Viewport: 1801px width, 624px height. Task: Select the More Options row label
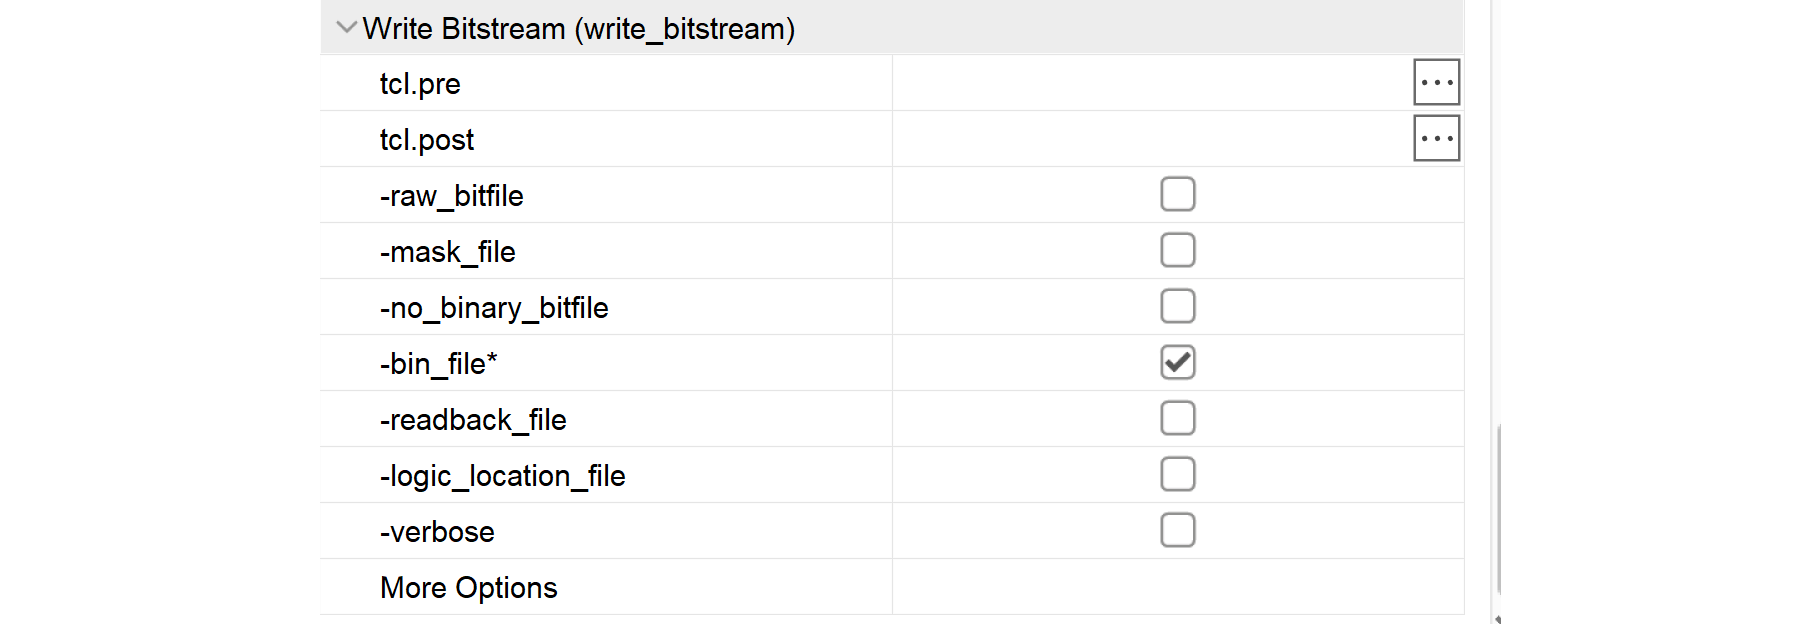[468, 588]
